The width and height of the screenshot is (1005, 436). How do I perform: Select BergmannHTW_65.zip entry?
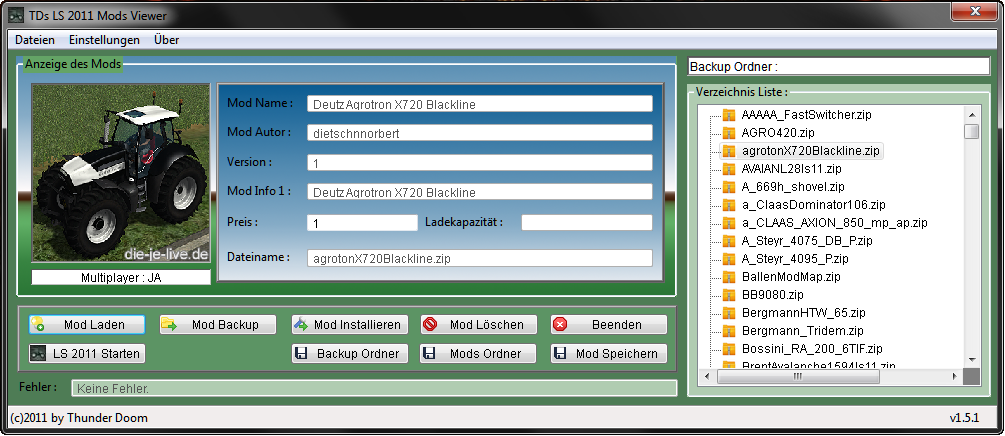coord(804,313)
